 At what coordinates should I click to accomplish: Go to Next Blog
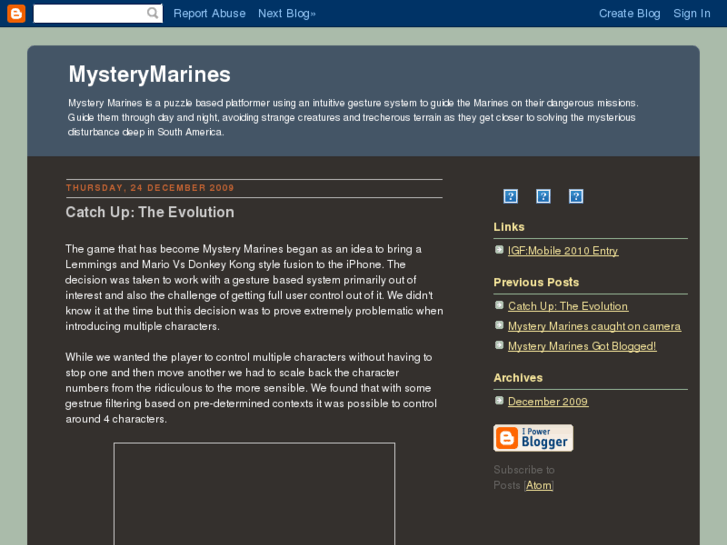point(287,13)
